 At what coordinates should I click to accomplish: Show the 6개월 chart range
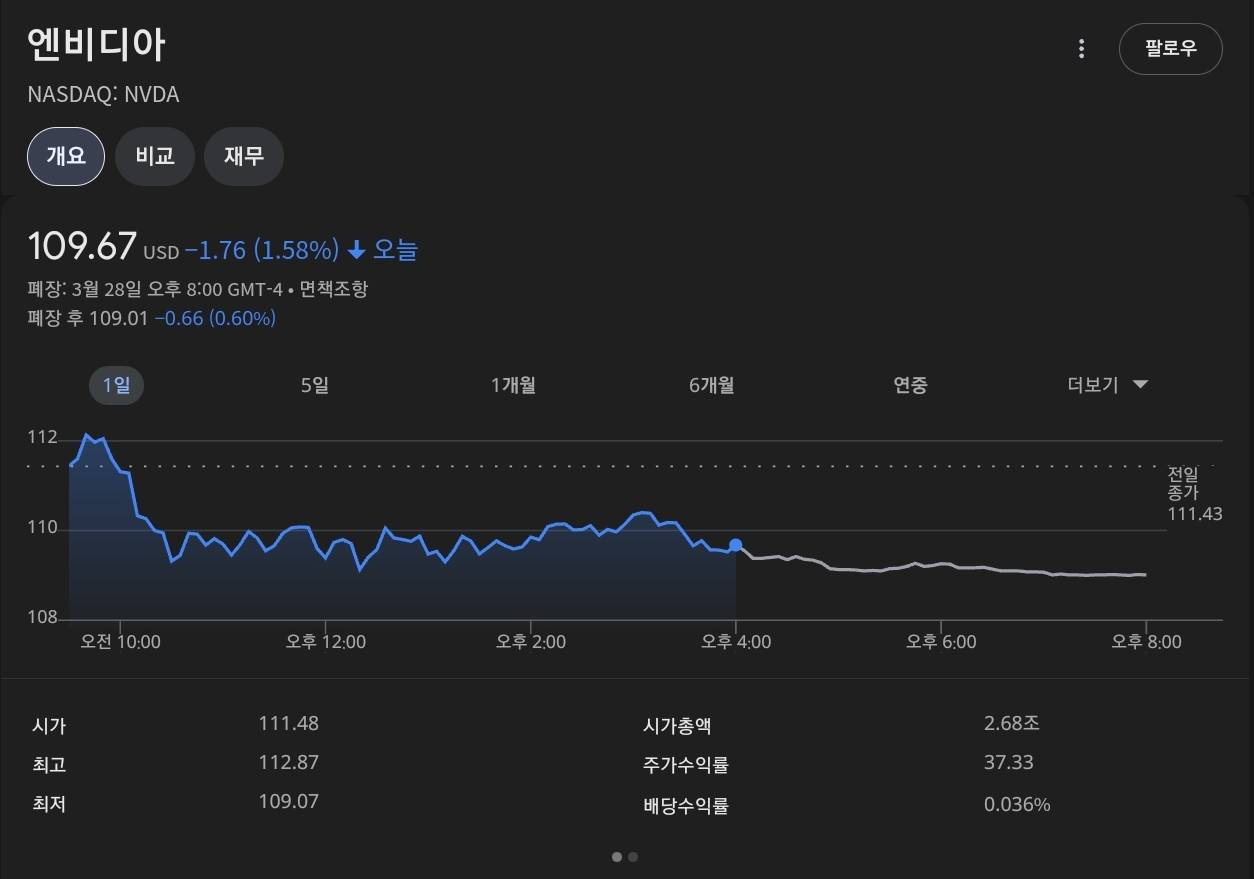click(x=711, y=385)
